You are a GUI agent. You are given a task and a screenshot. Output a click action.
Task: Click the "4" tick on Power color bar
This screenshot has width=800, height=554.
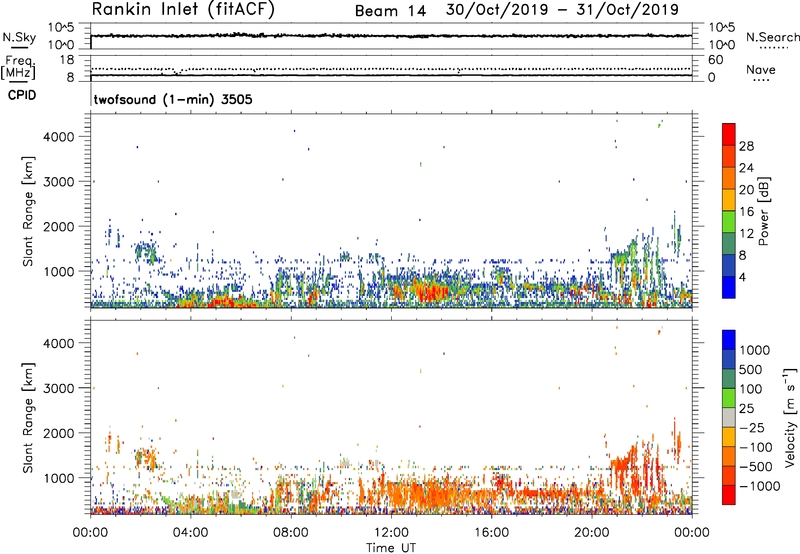coord(742,278)
